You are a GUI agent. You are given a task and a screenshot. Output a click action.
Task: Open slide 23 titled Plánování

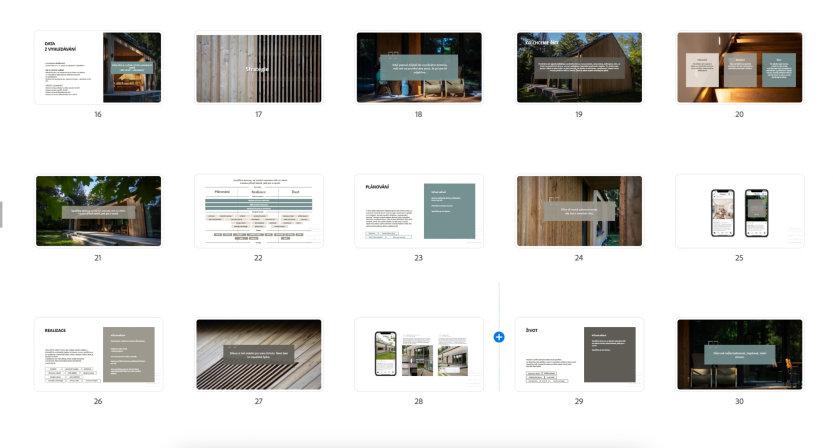click(419, 211)
